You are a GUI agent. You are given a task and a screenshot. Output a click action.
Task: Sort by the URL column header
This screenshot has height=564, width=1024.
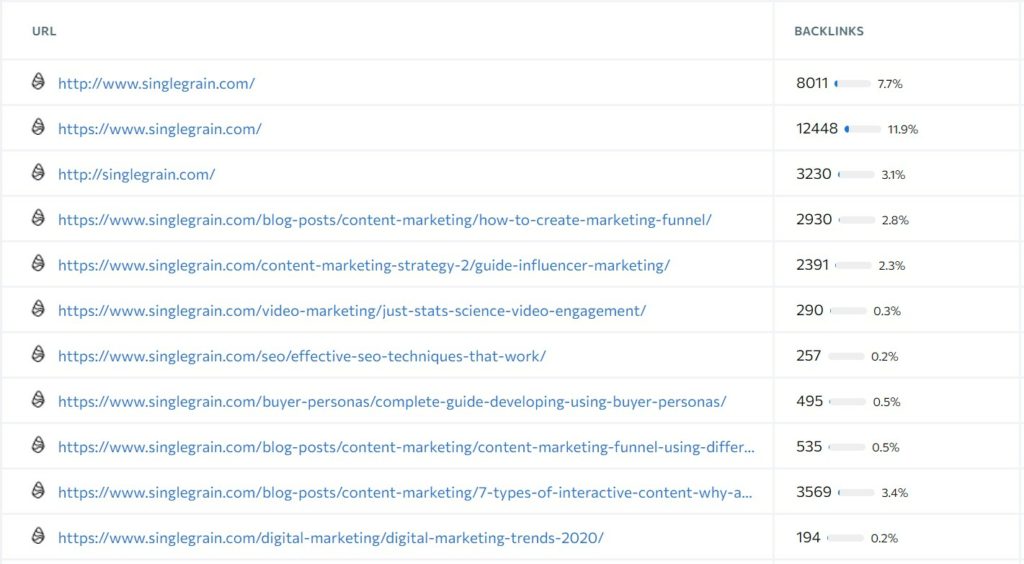(44, 31)
